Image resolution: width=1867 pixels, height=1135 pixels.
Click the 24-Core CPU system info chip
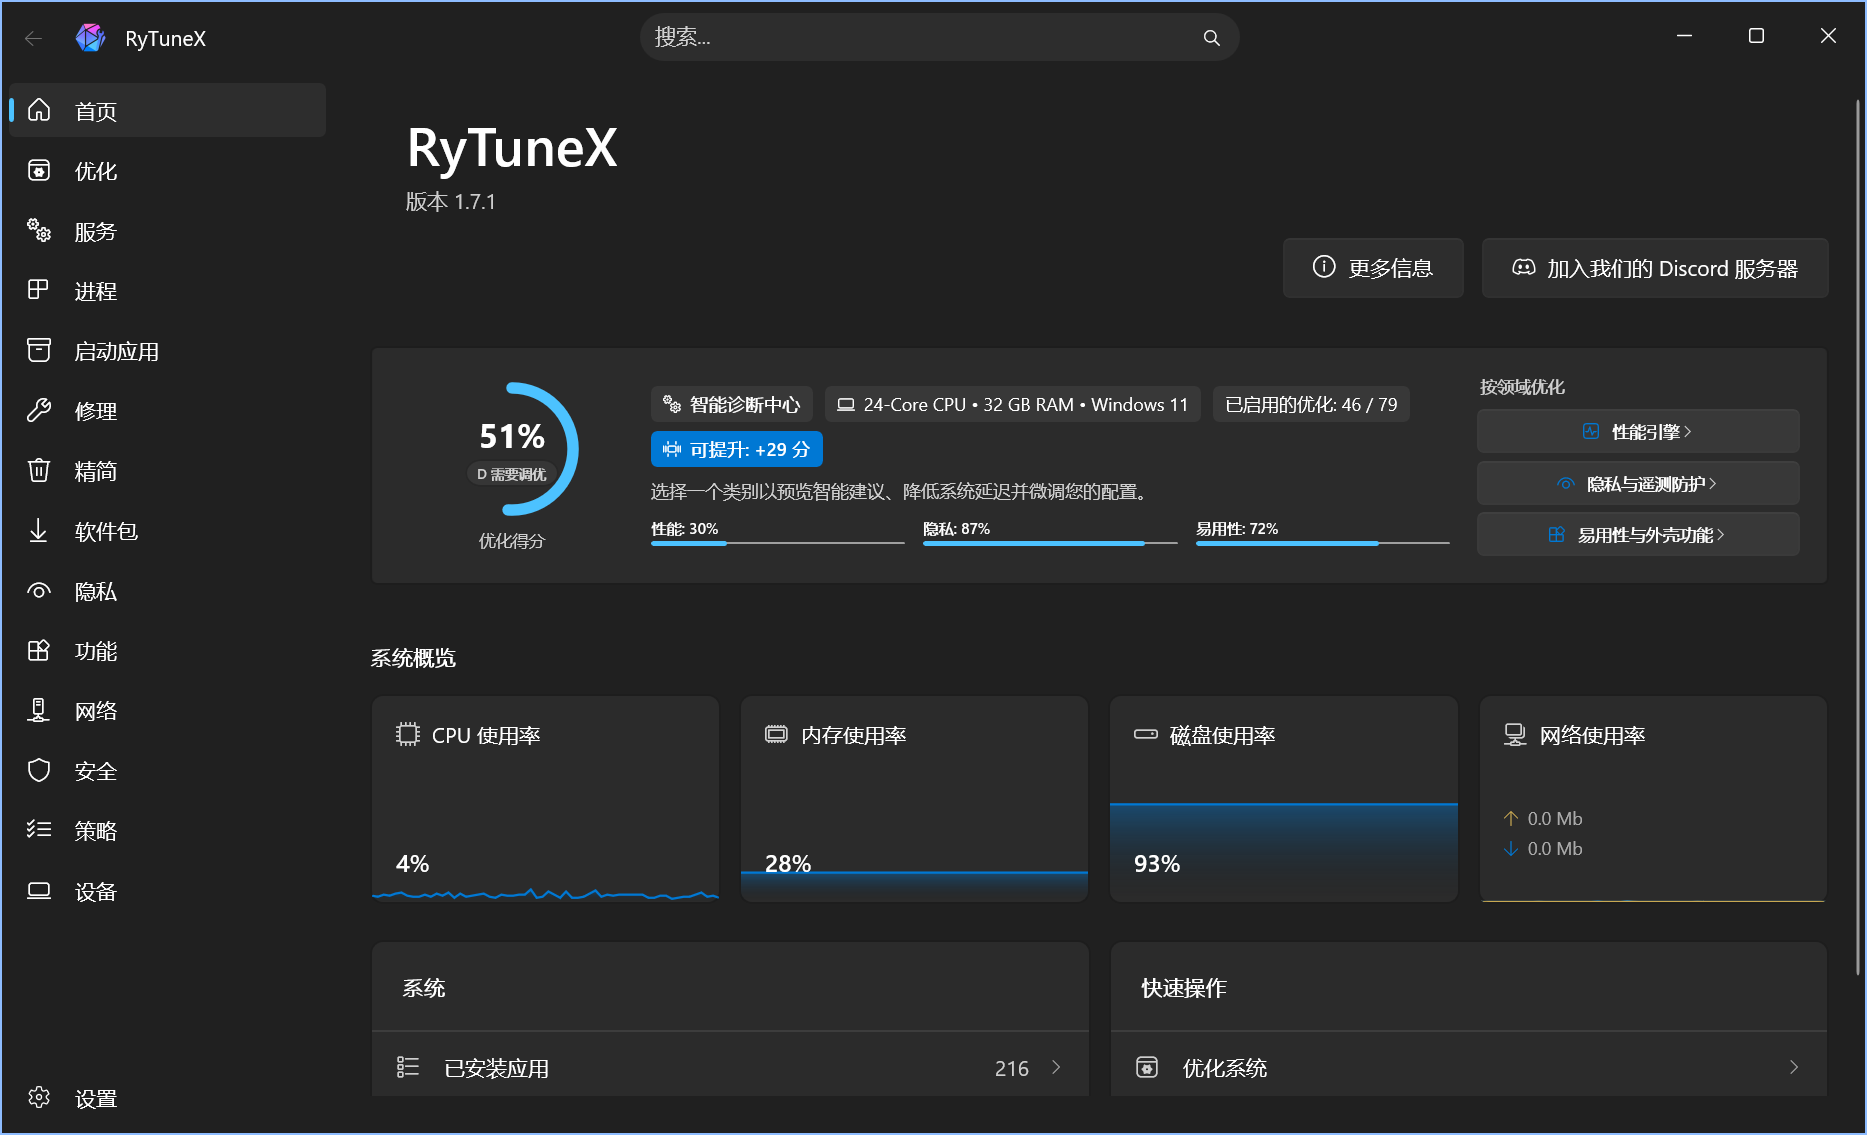tap(1013, 404)
